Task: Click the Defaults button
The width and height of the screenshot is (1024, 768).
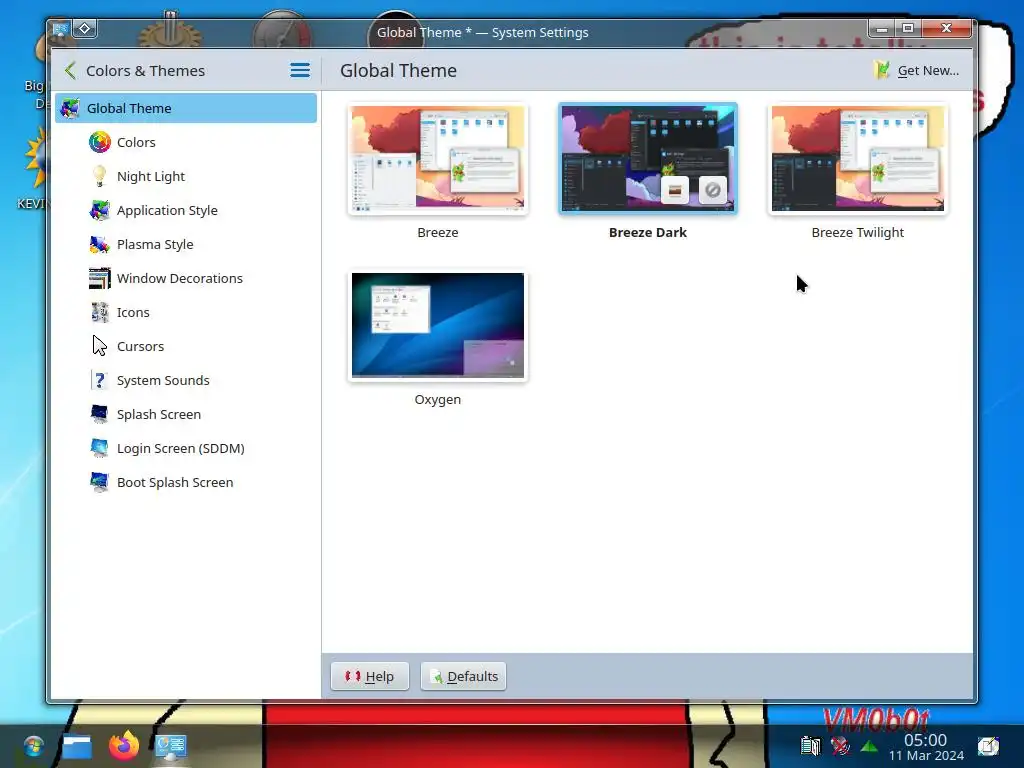Action: (463, 676)
